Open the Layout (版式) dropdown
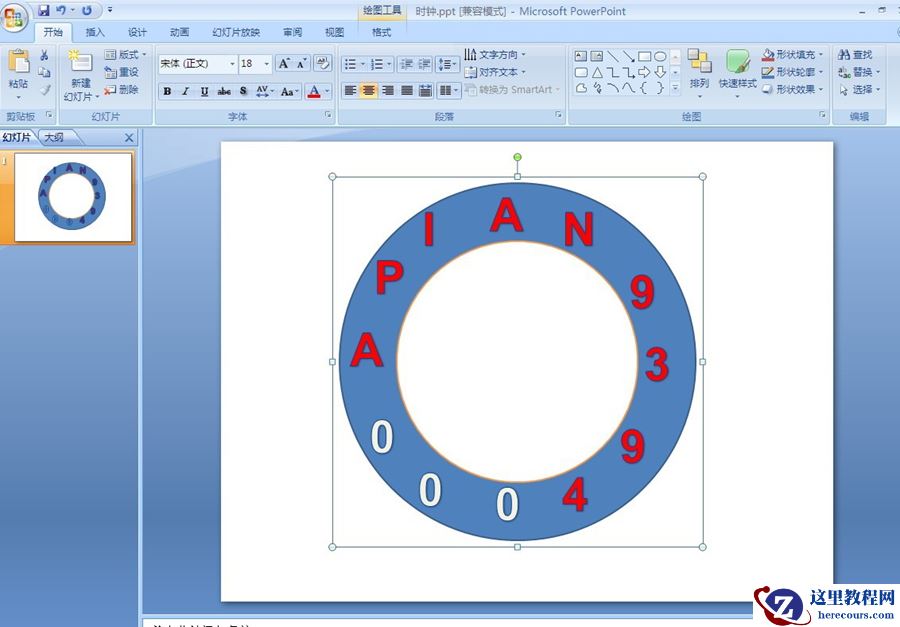Screen dimensions: 900x627 126,55
